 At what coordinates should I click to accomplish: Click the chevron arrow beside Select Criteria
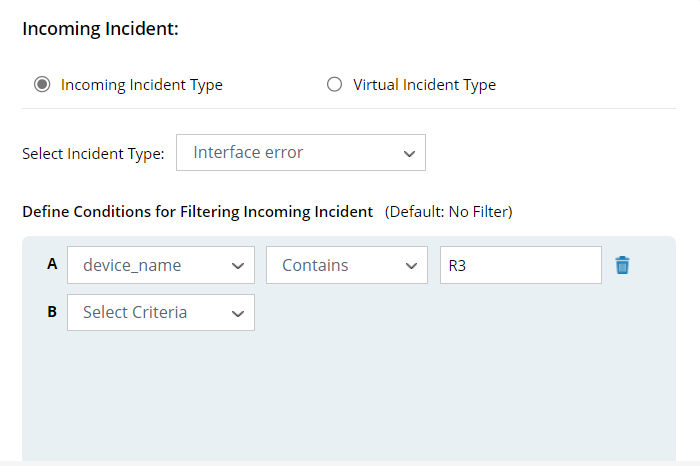(x=237, y=313)
